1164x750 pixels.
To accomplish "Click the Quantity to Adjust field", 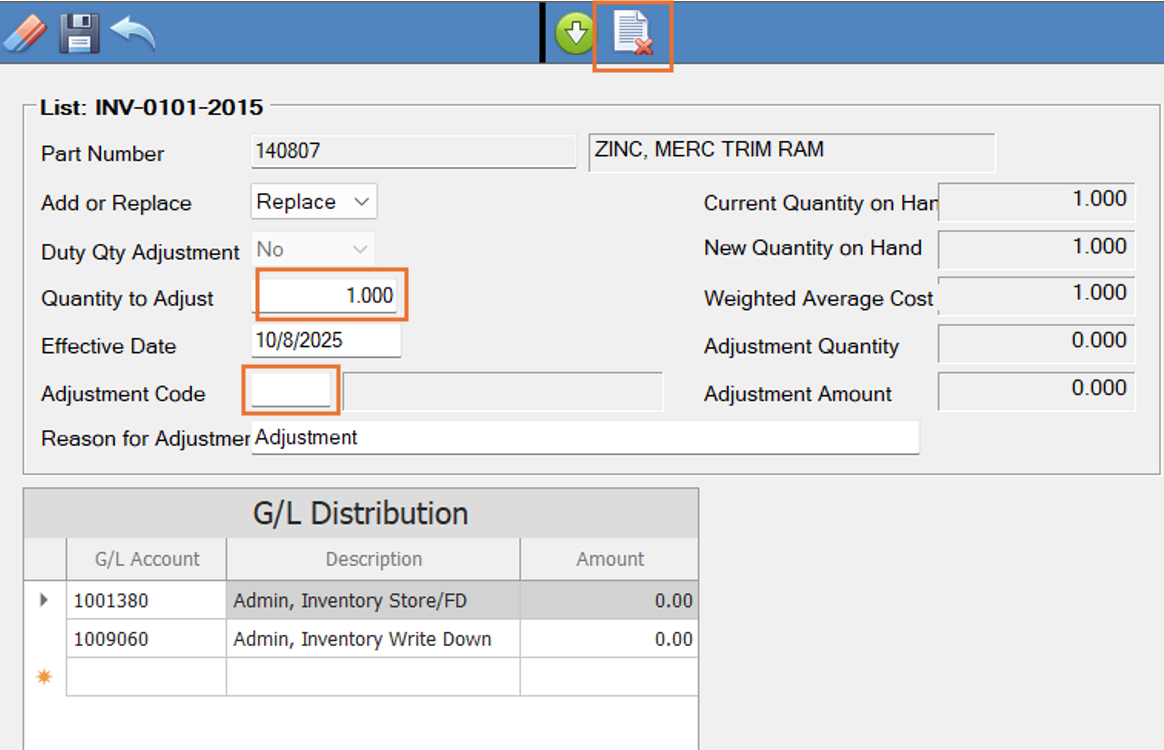I will coord(329,296).
